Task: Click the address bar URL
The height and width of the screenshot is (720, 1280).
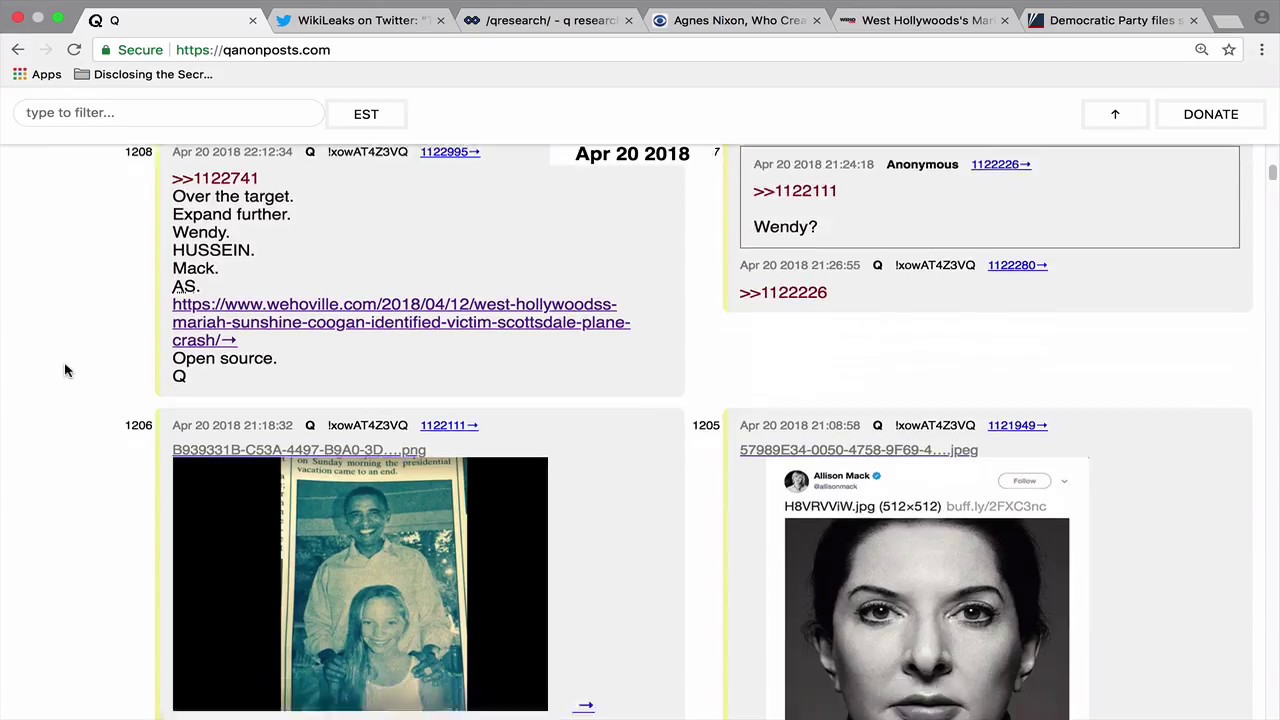Action: click(x=253, y=50)
